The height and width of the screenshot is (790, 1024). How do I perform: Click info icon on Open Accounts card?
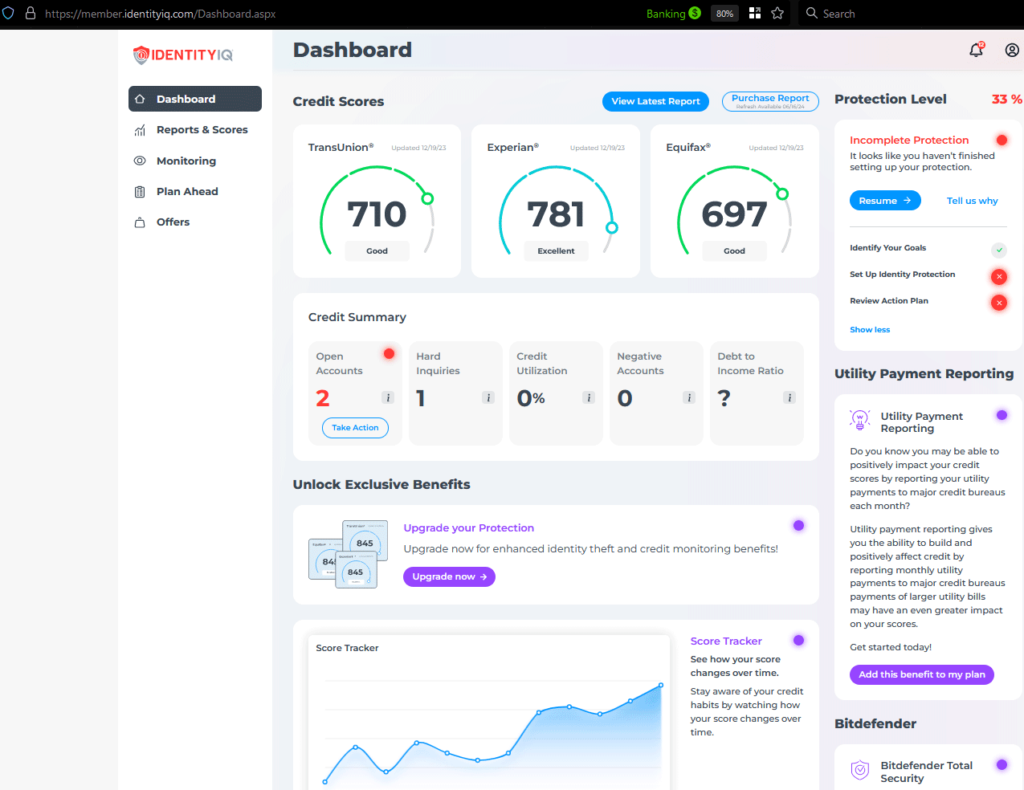388,398
